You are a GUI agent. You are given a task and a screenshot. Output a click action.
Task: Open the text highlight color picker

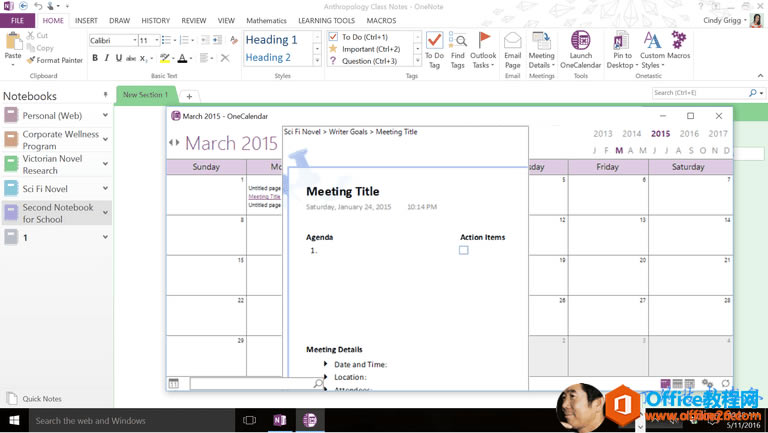coord(173,58)
